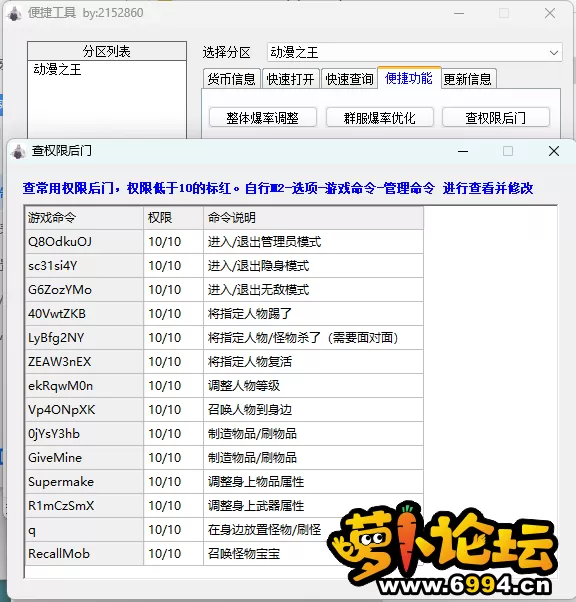Image resolution: width=576 pixels, height=602 pixels.
Task: Click 调整身上武器属性 description cell
Action: coord(313,506)
